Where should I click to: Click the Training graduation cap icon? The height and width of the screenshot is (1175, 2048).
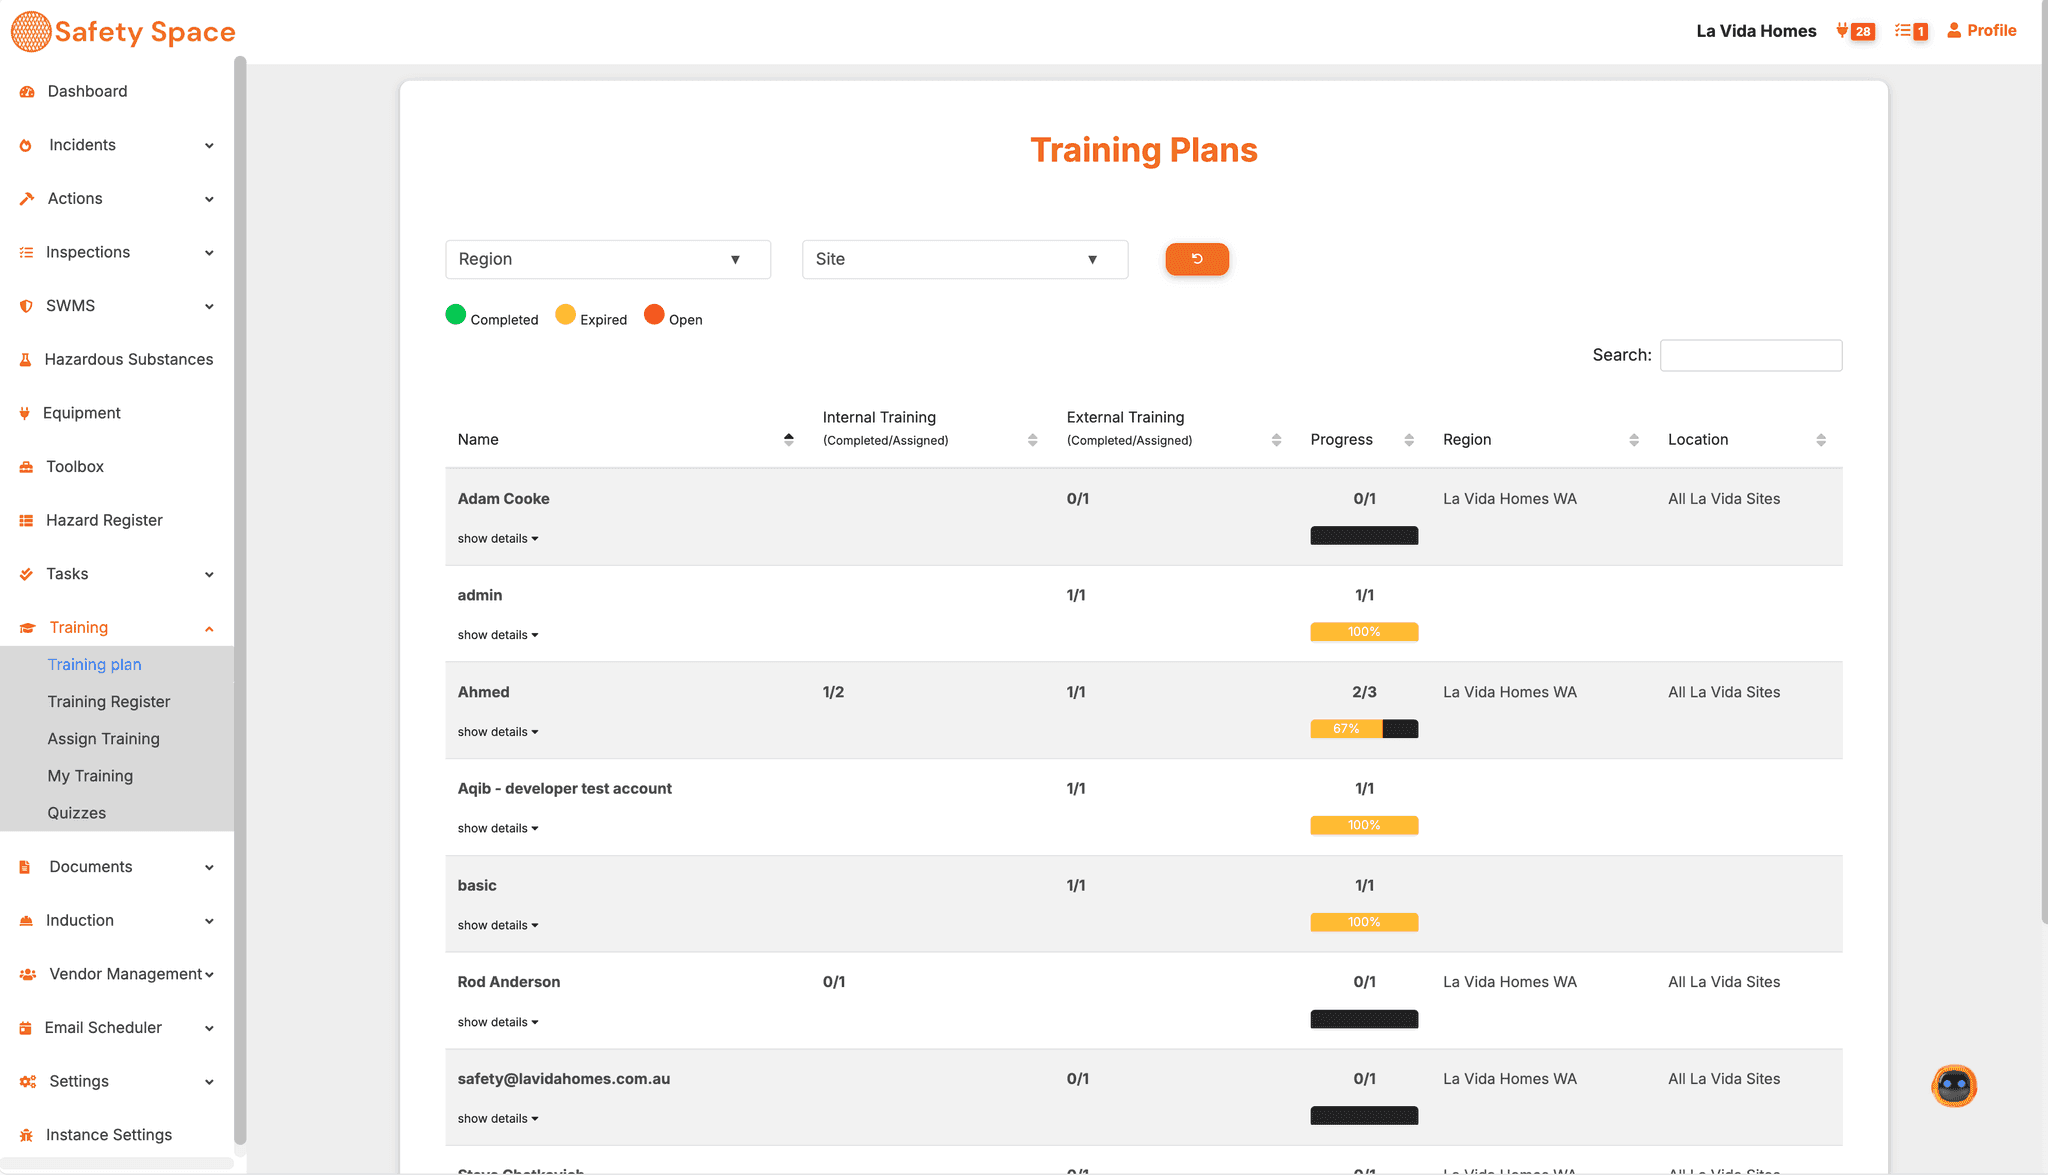coord(27,628)
